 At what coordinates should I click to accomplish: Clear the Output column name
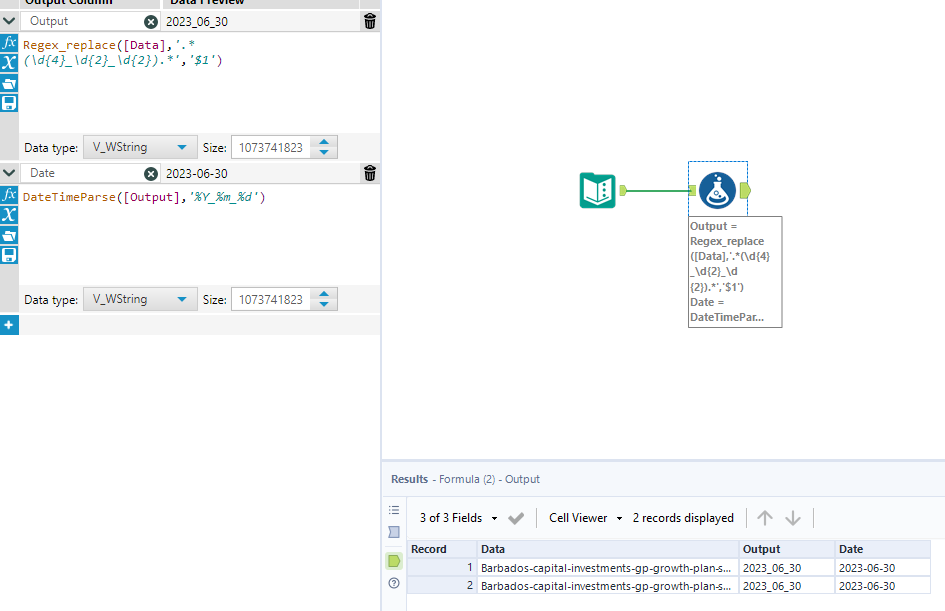click(x=151, y=22)
